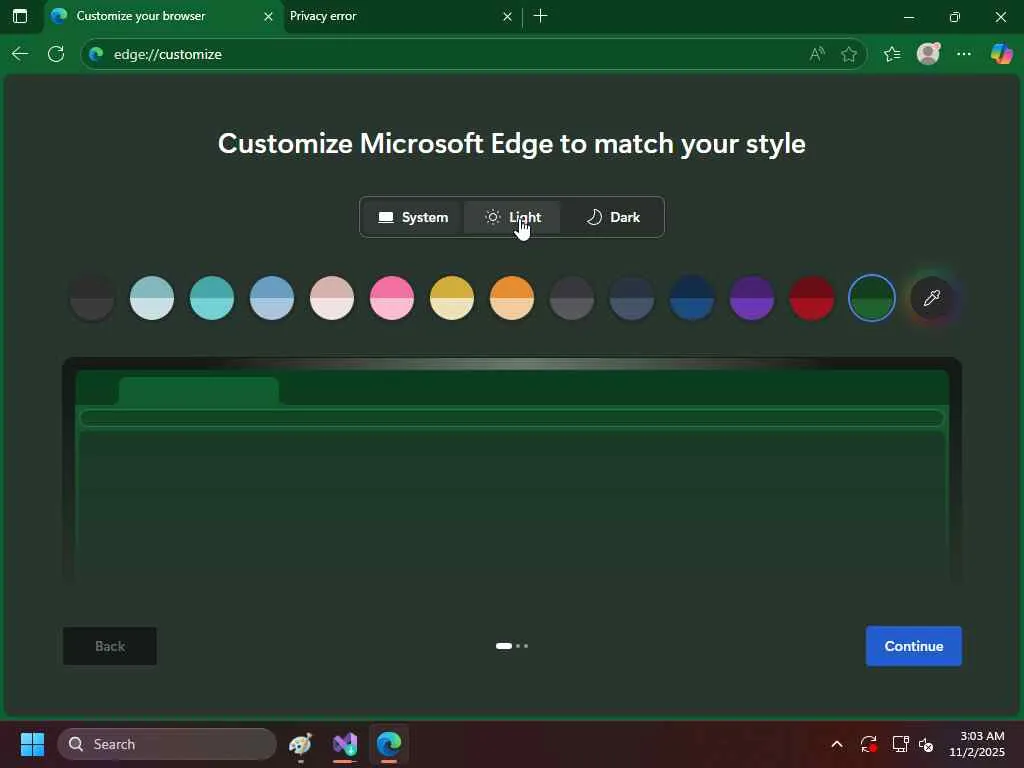Pick the dark red color swatch
The width and height of the screenshot is (1024, 768).
coord(812,298)
